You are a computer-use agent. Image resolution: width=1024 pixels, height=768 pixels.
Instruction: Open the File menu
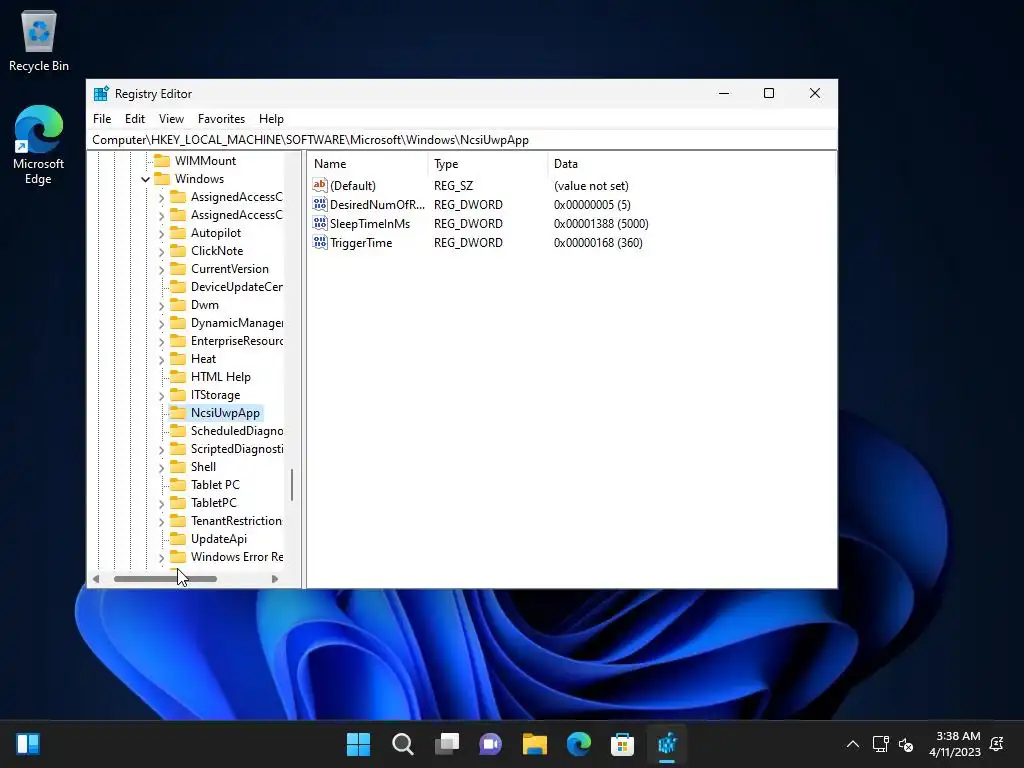coord(102,119)
